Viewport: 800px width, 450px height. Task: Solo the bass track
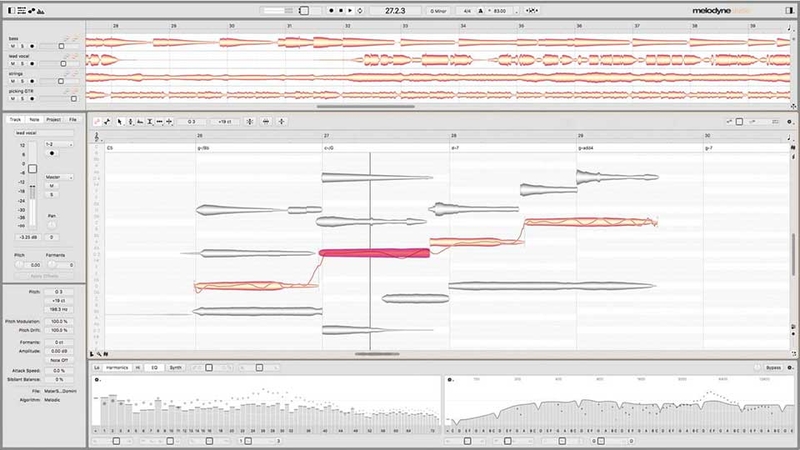coord(22,46)
